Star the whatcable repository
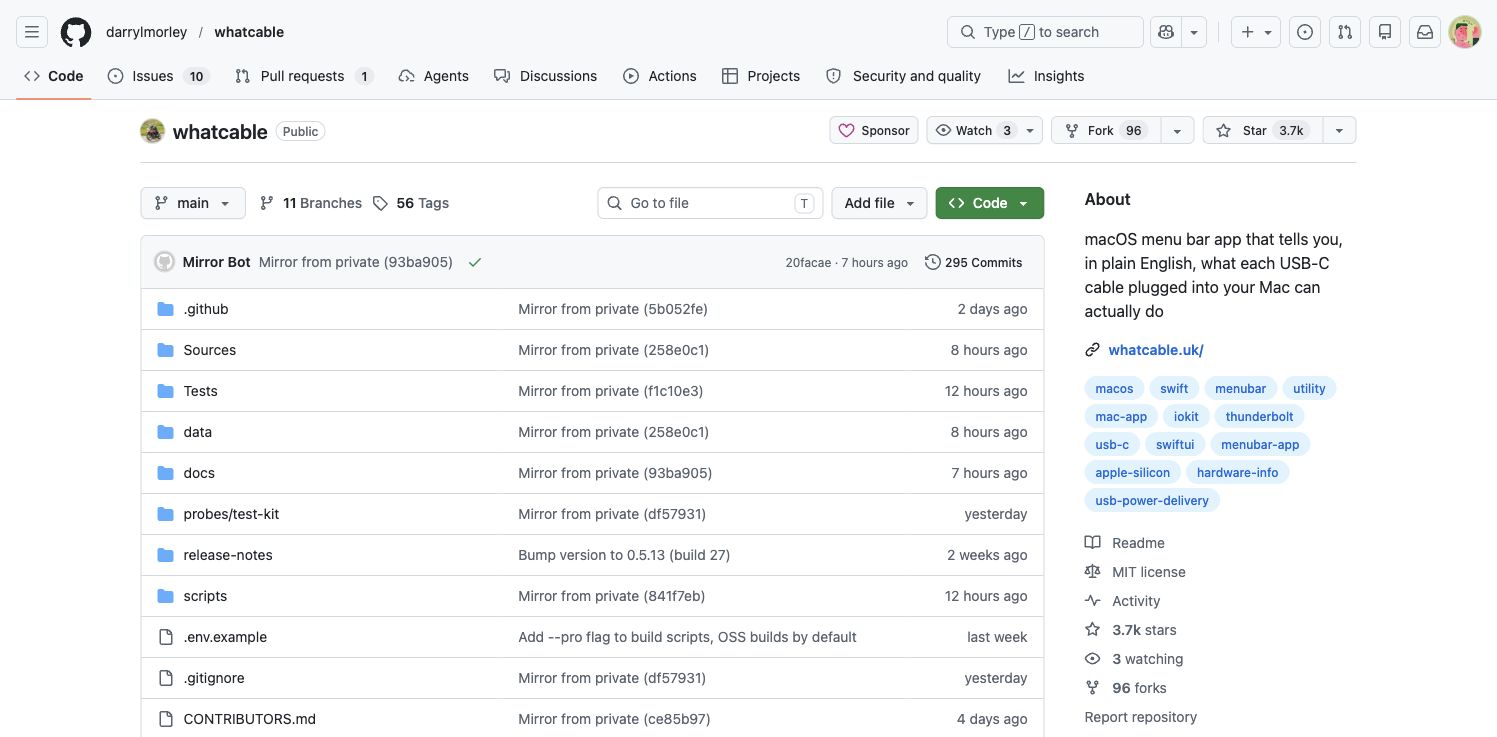 point(1262,131)
